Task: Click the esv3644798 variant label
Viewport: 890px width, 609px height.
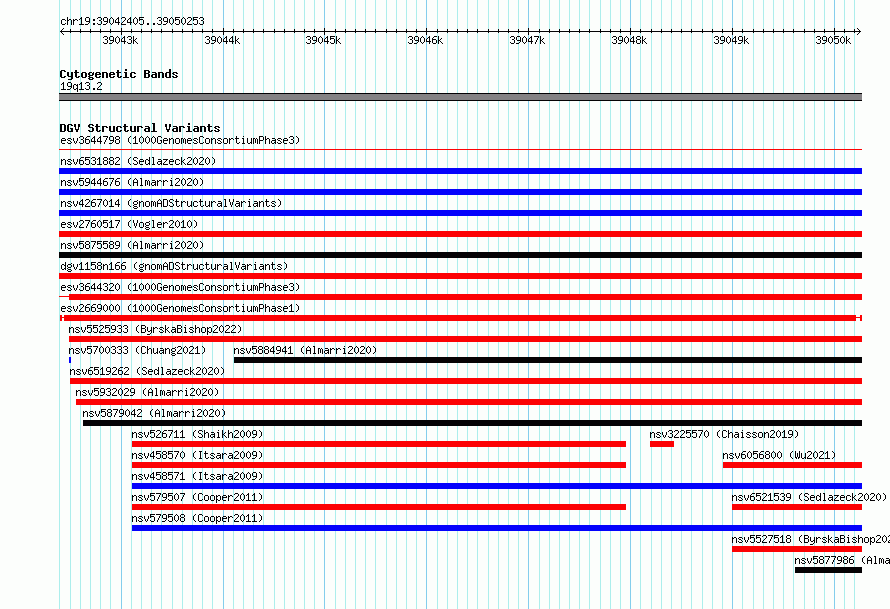Action: [x=180, y=140]
